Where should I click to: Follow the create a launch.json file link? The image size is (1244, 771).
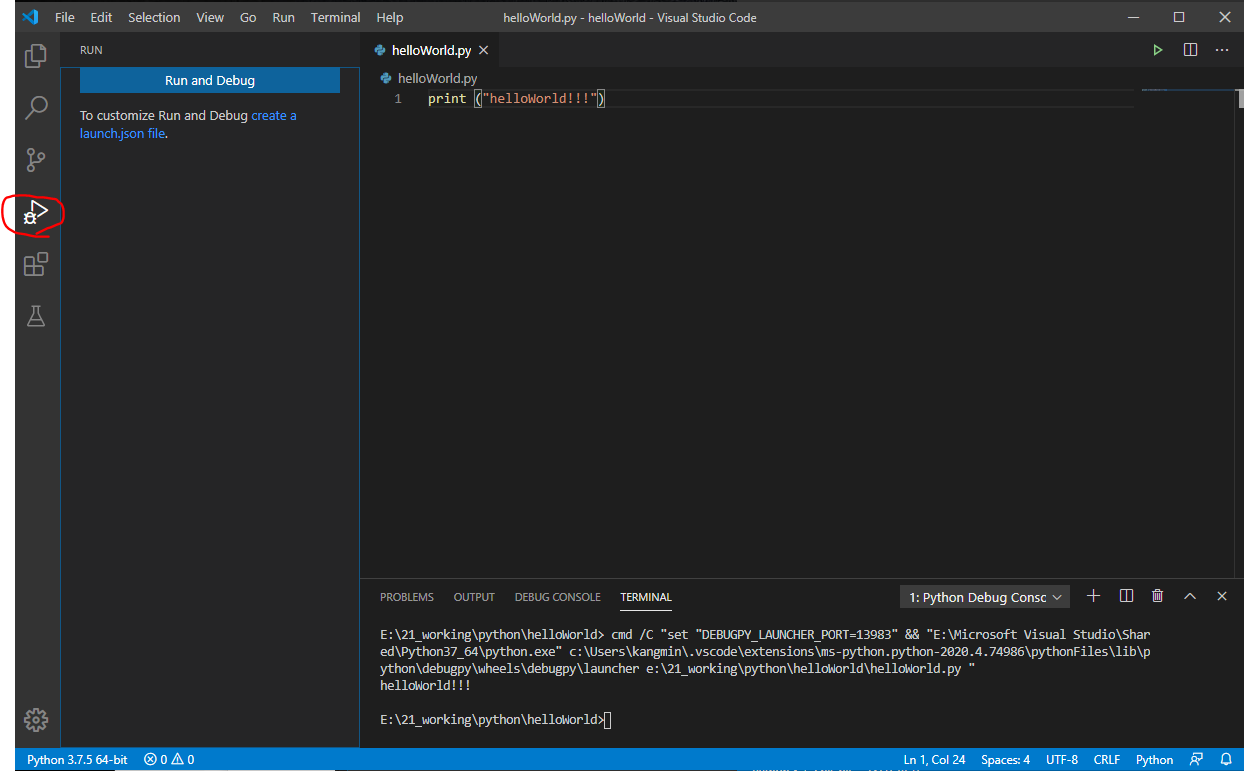(188, 124)
